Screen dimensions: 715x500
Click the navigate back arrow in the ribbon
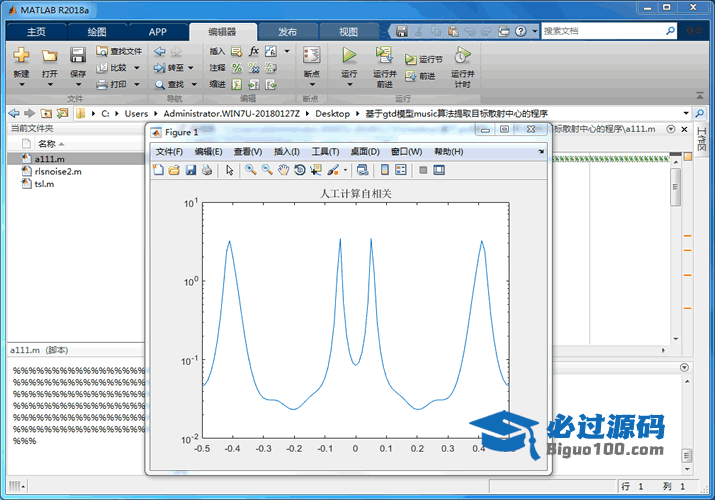(160, 51)
